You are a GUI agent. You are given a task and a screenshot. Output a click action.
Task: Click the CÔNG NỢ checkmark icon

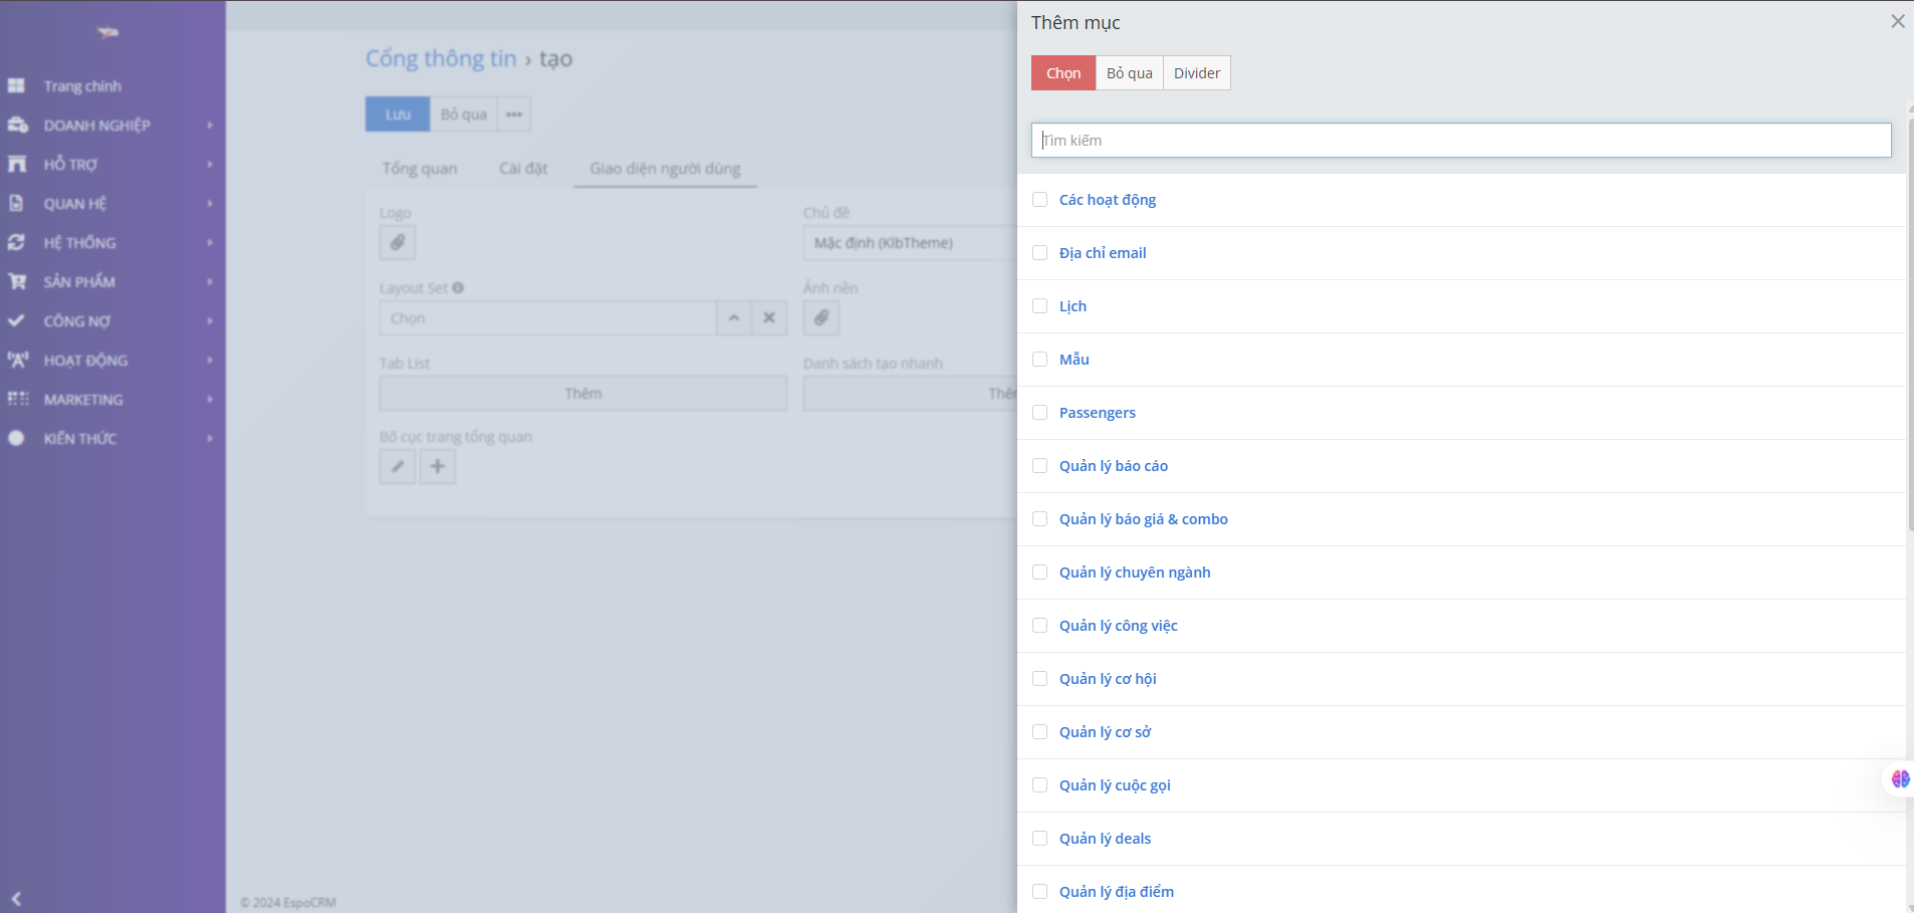click(16, 321)
